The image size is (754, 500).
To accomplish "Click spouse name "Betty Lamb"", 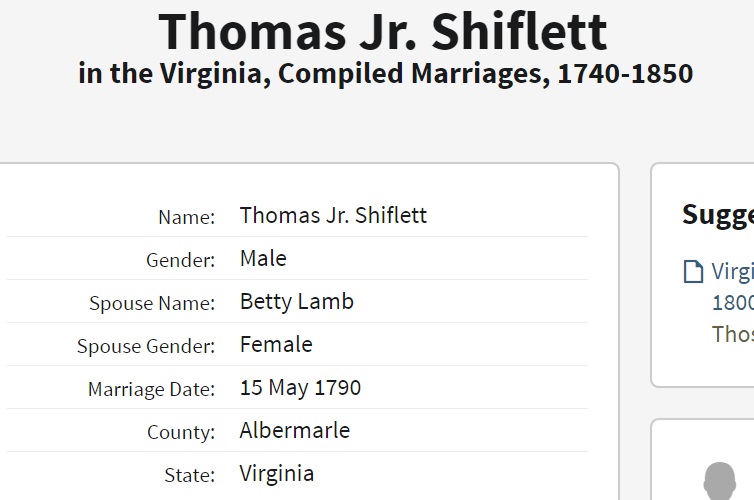I will pos(297,301).
